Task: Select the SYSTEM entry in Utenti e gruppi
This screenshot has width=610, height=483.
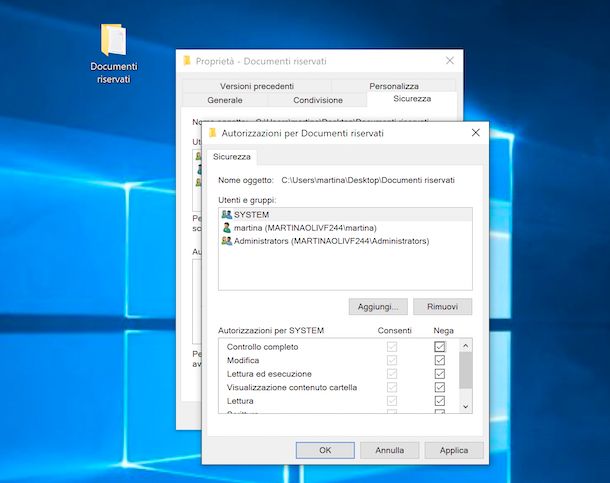Action: [x=345, y=215]
